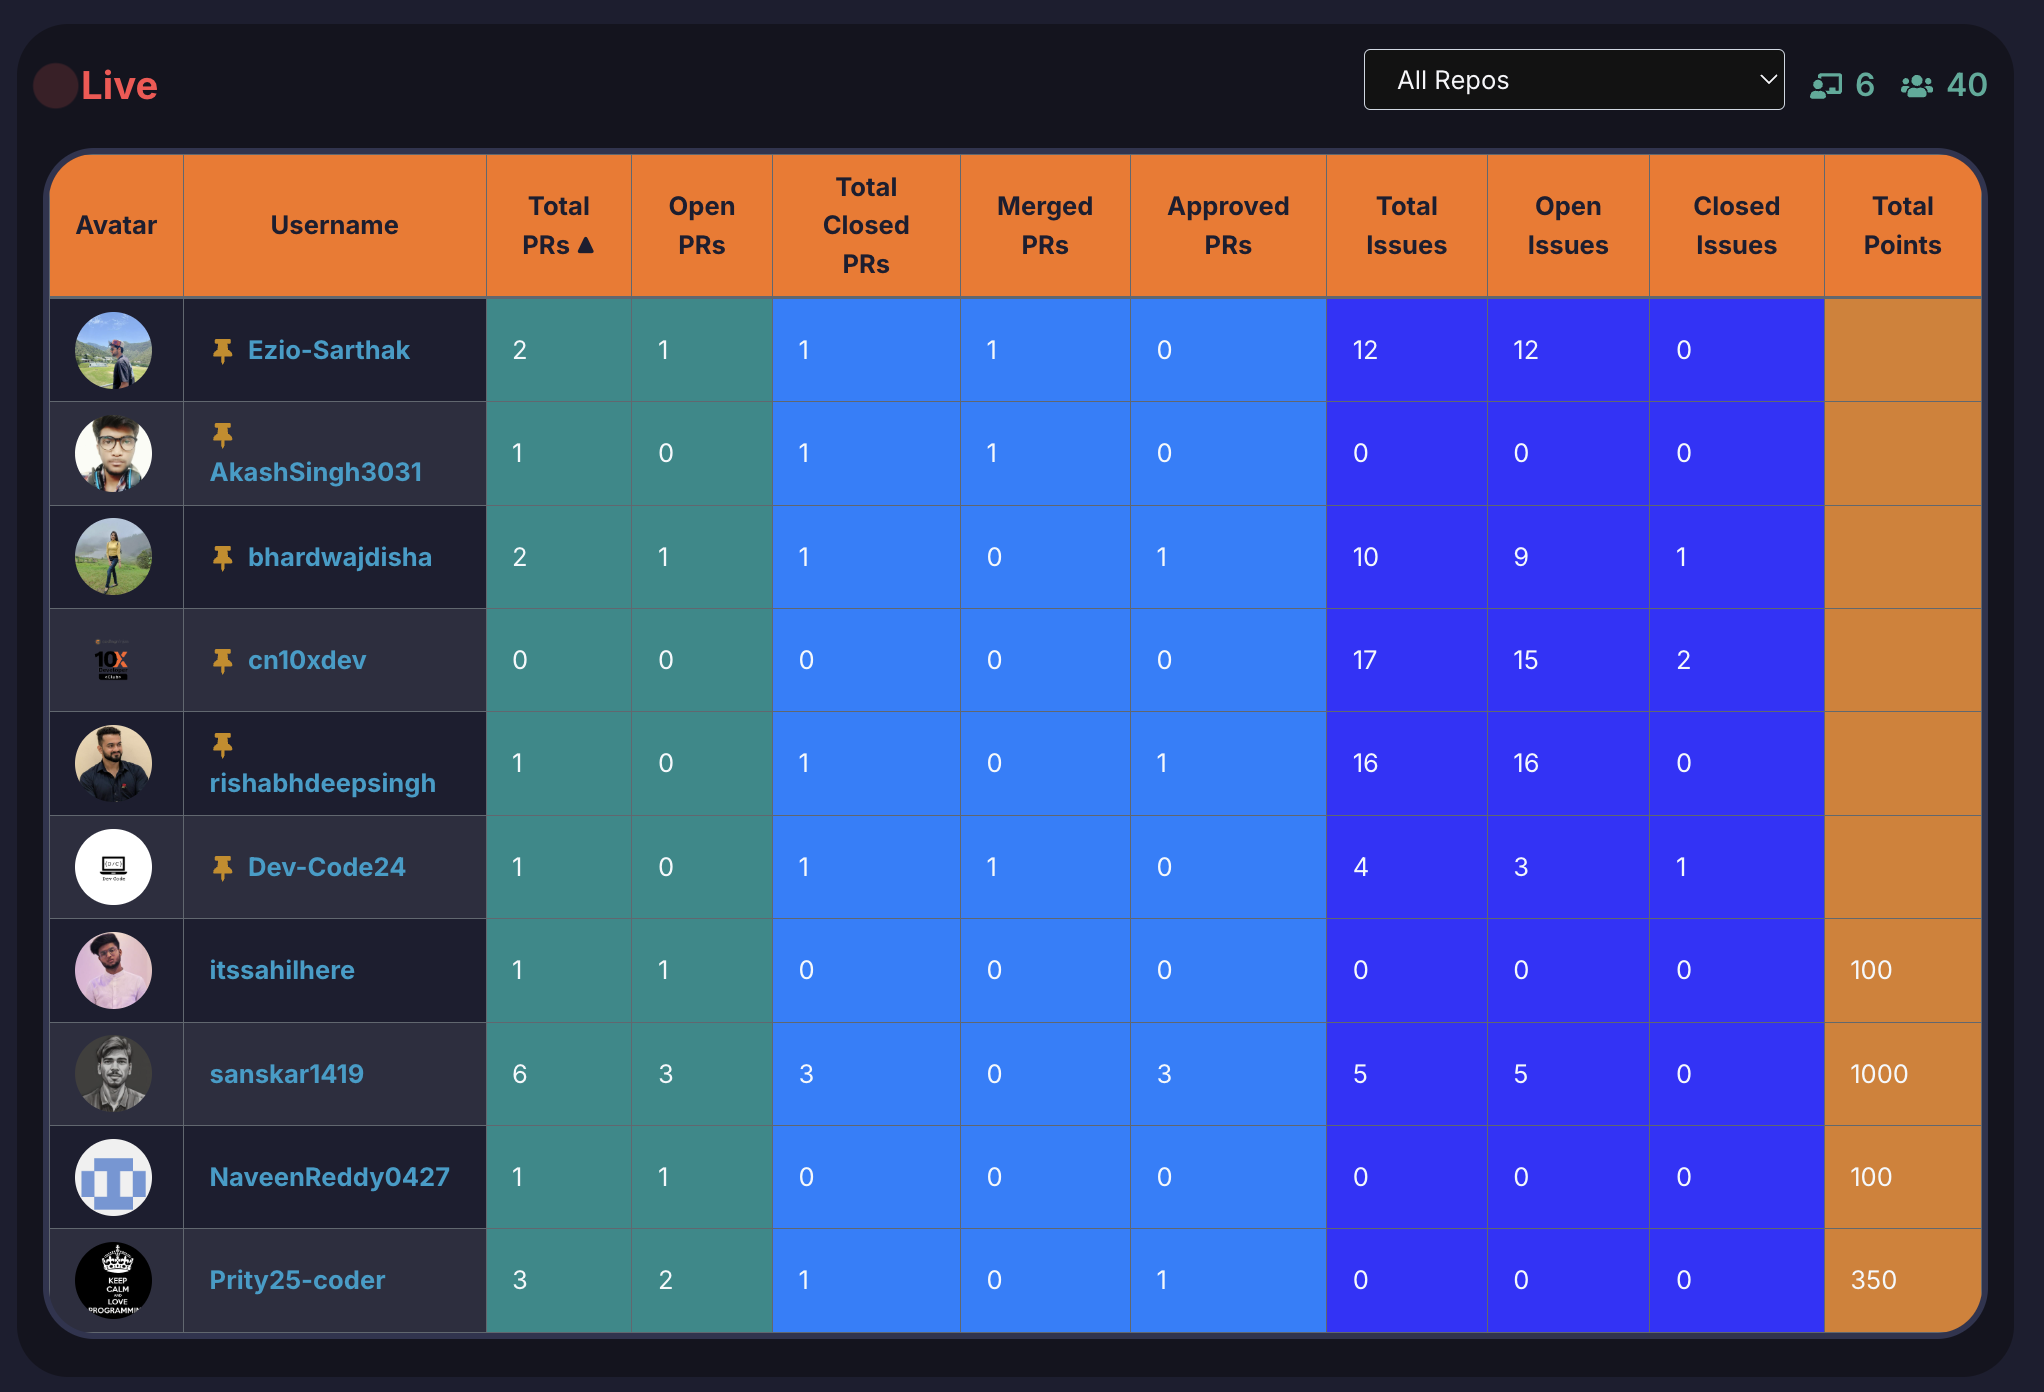Unpin Ezio-Sarthak from the leaderboard
This screenshot has width=2044, height=1392.
tap(222, 349)
